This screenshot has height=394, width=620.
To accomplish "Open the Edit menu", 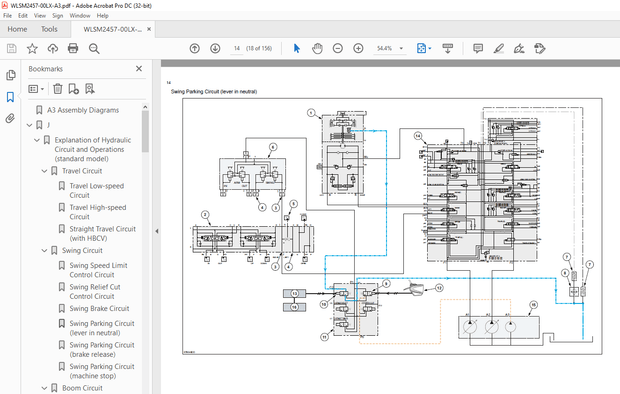I will tap(23, 15).
